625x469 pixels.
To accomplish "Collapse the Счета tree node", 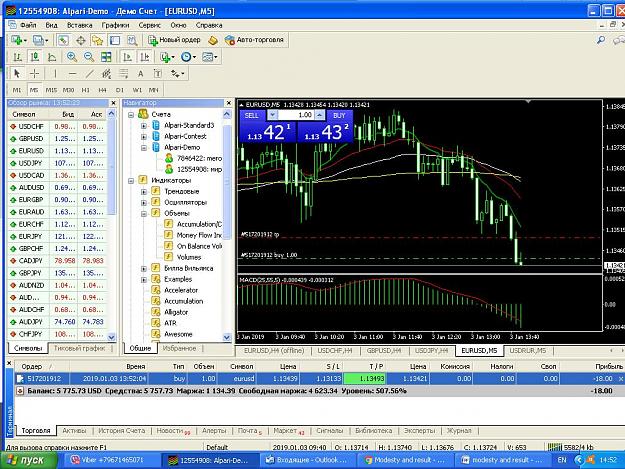I will pyautogui.click(x=131, y=115).
